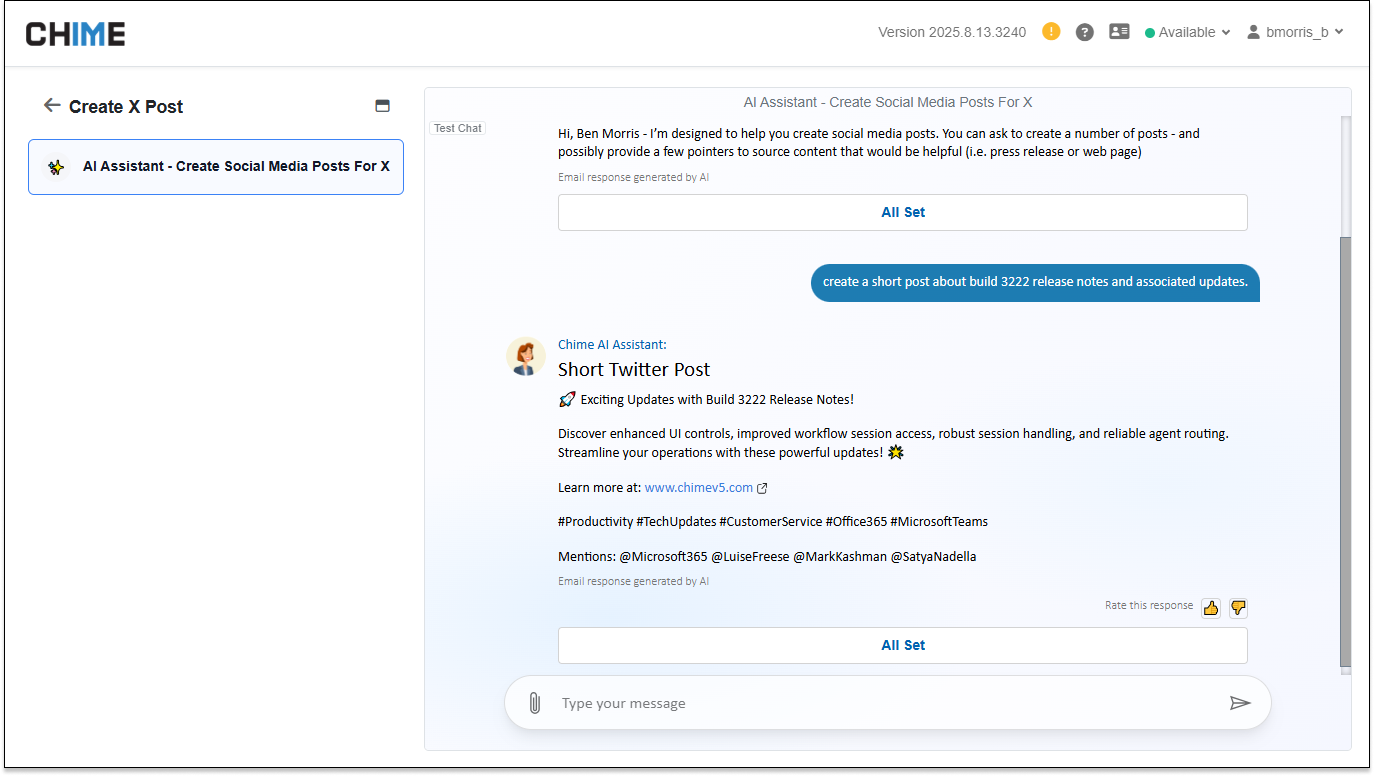Click the lower All Set button
This screenshot has height=776, width=1374.
pos(902,645)
